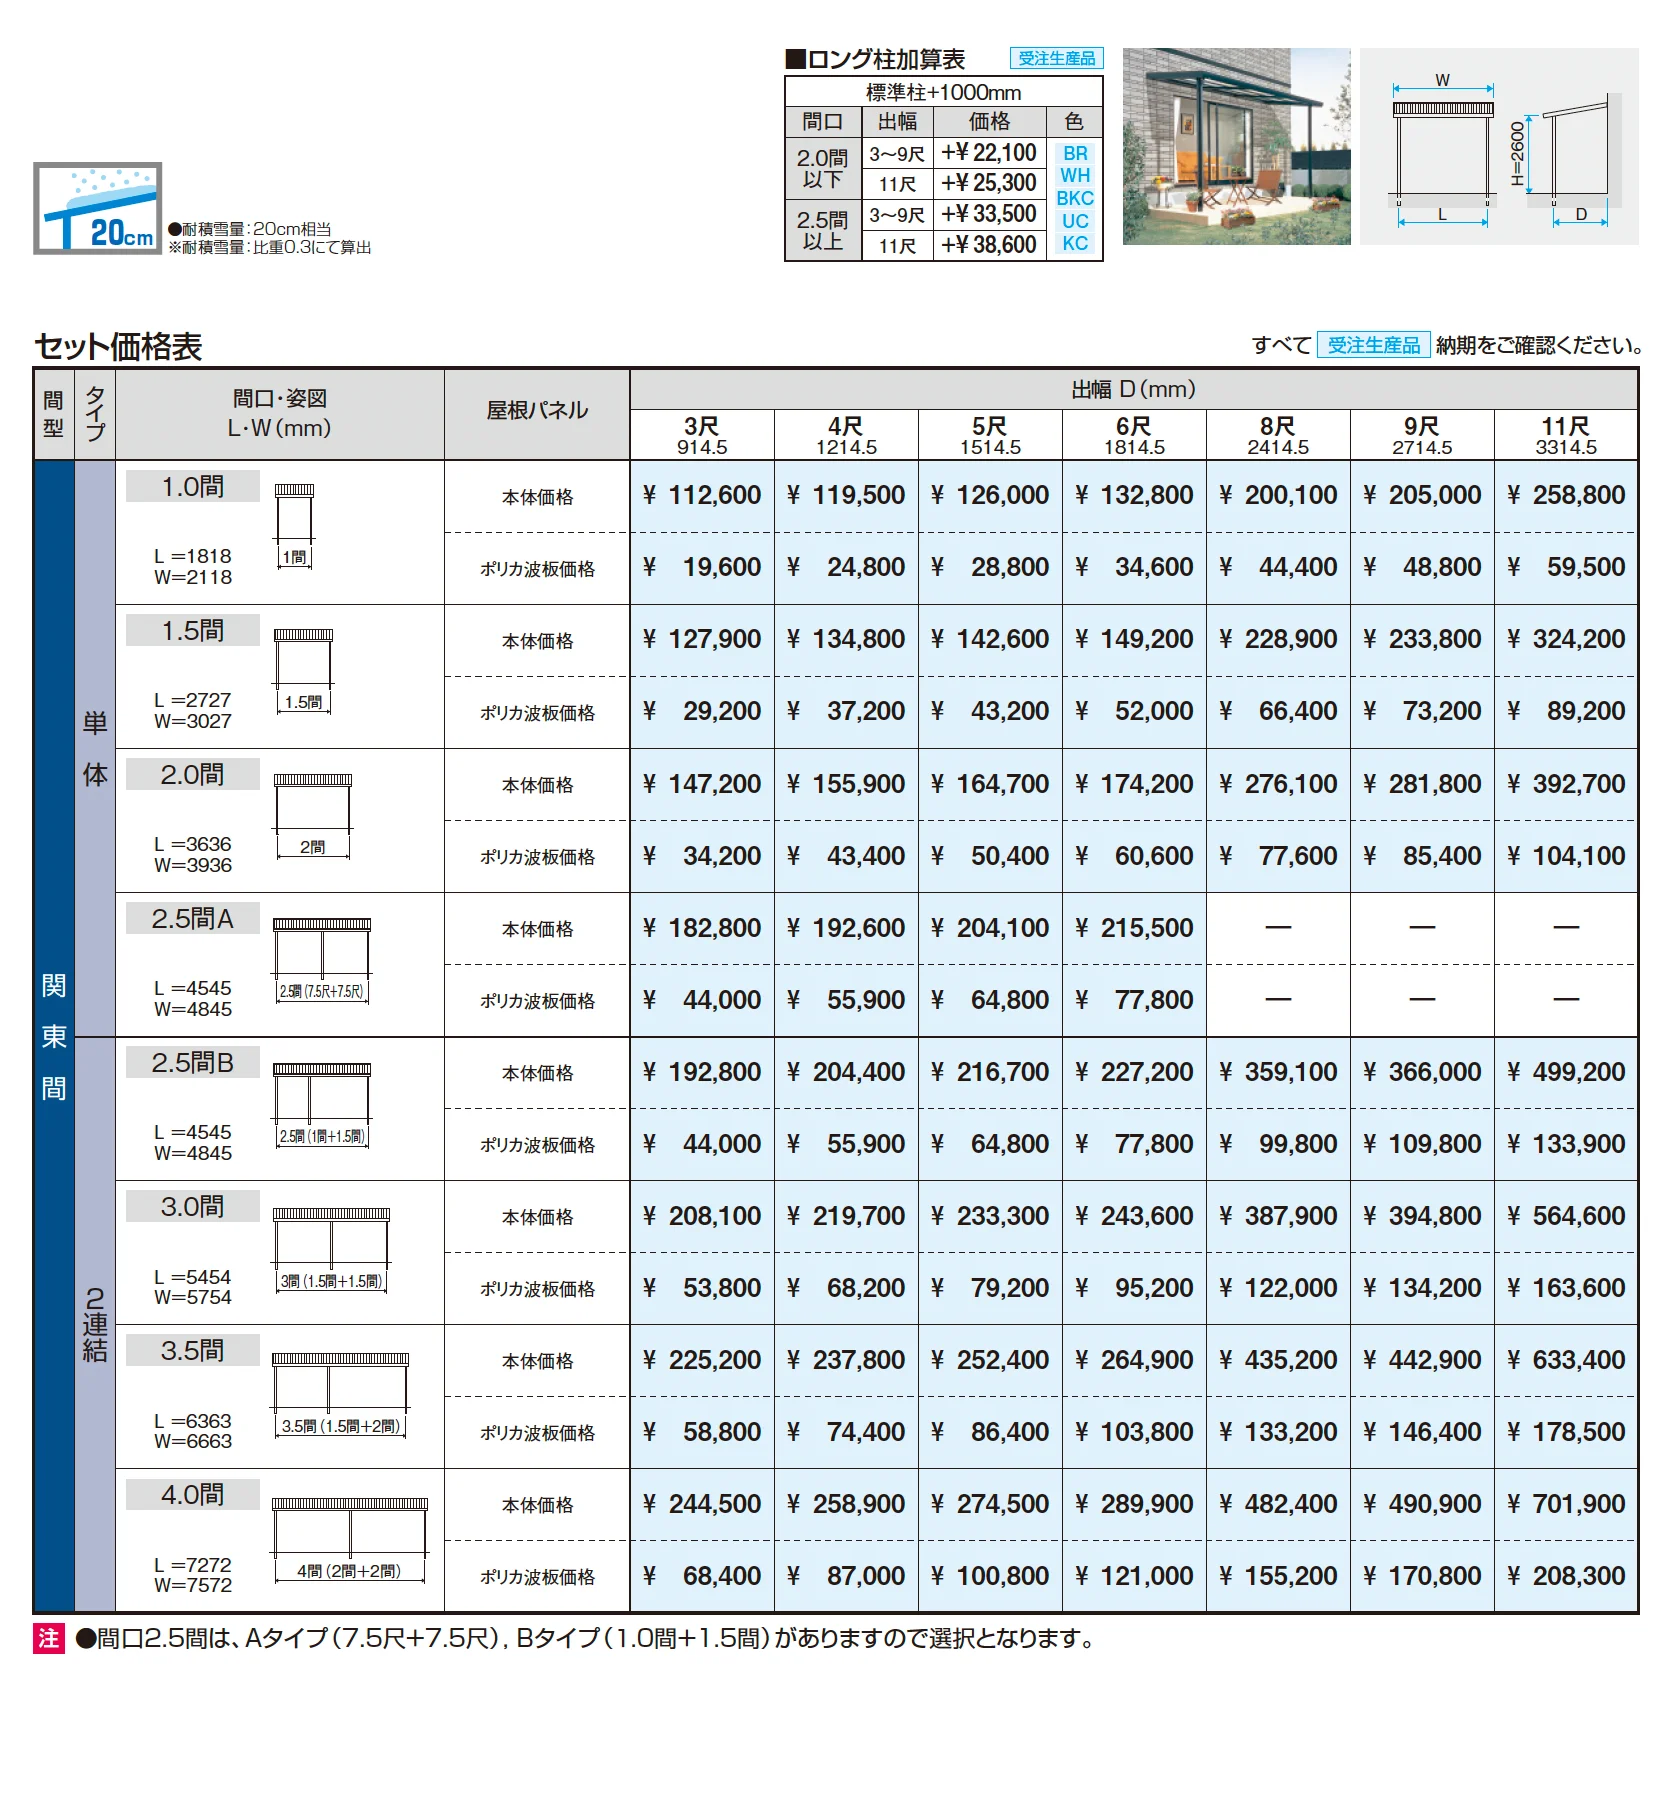Select the WH color code
Image resolution: width=1680 pixels, height=1820 pixels.
[1075, 175]
